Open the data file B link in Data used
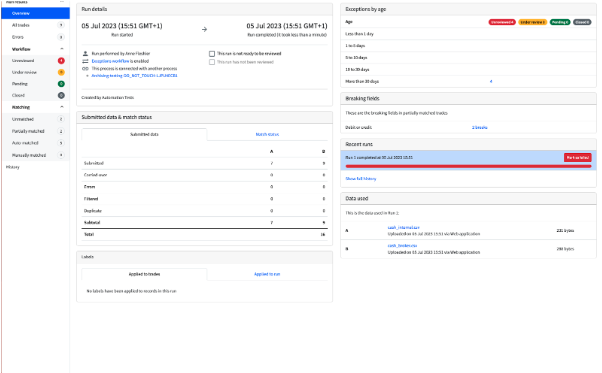This screenshot has width=602, height=373. click(402, 246)
